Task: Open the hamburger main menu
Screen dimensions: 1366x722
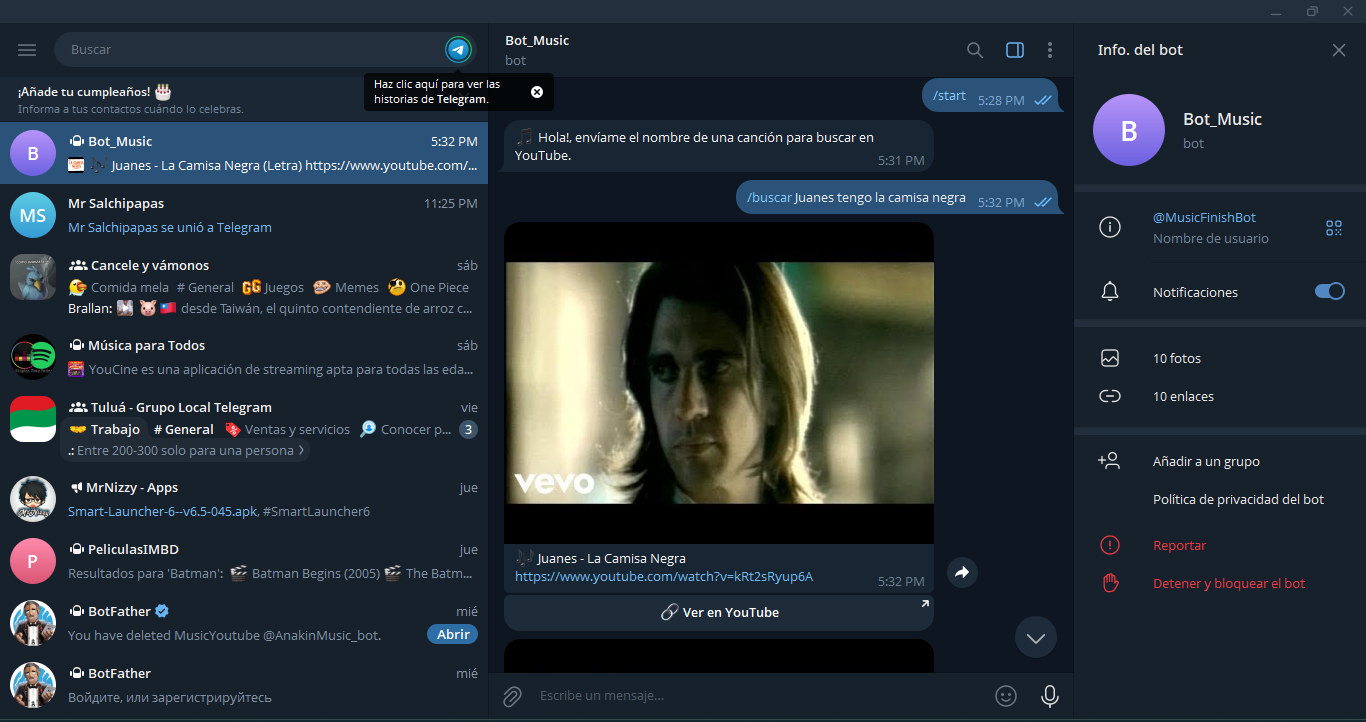Action: click(27, 50)
